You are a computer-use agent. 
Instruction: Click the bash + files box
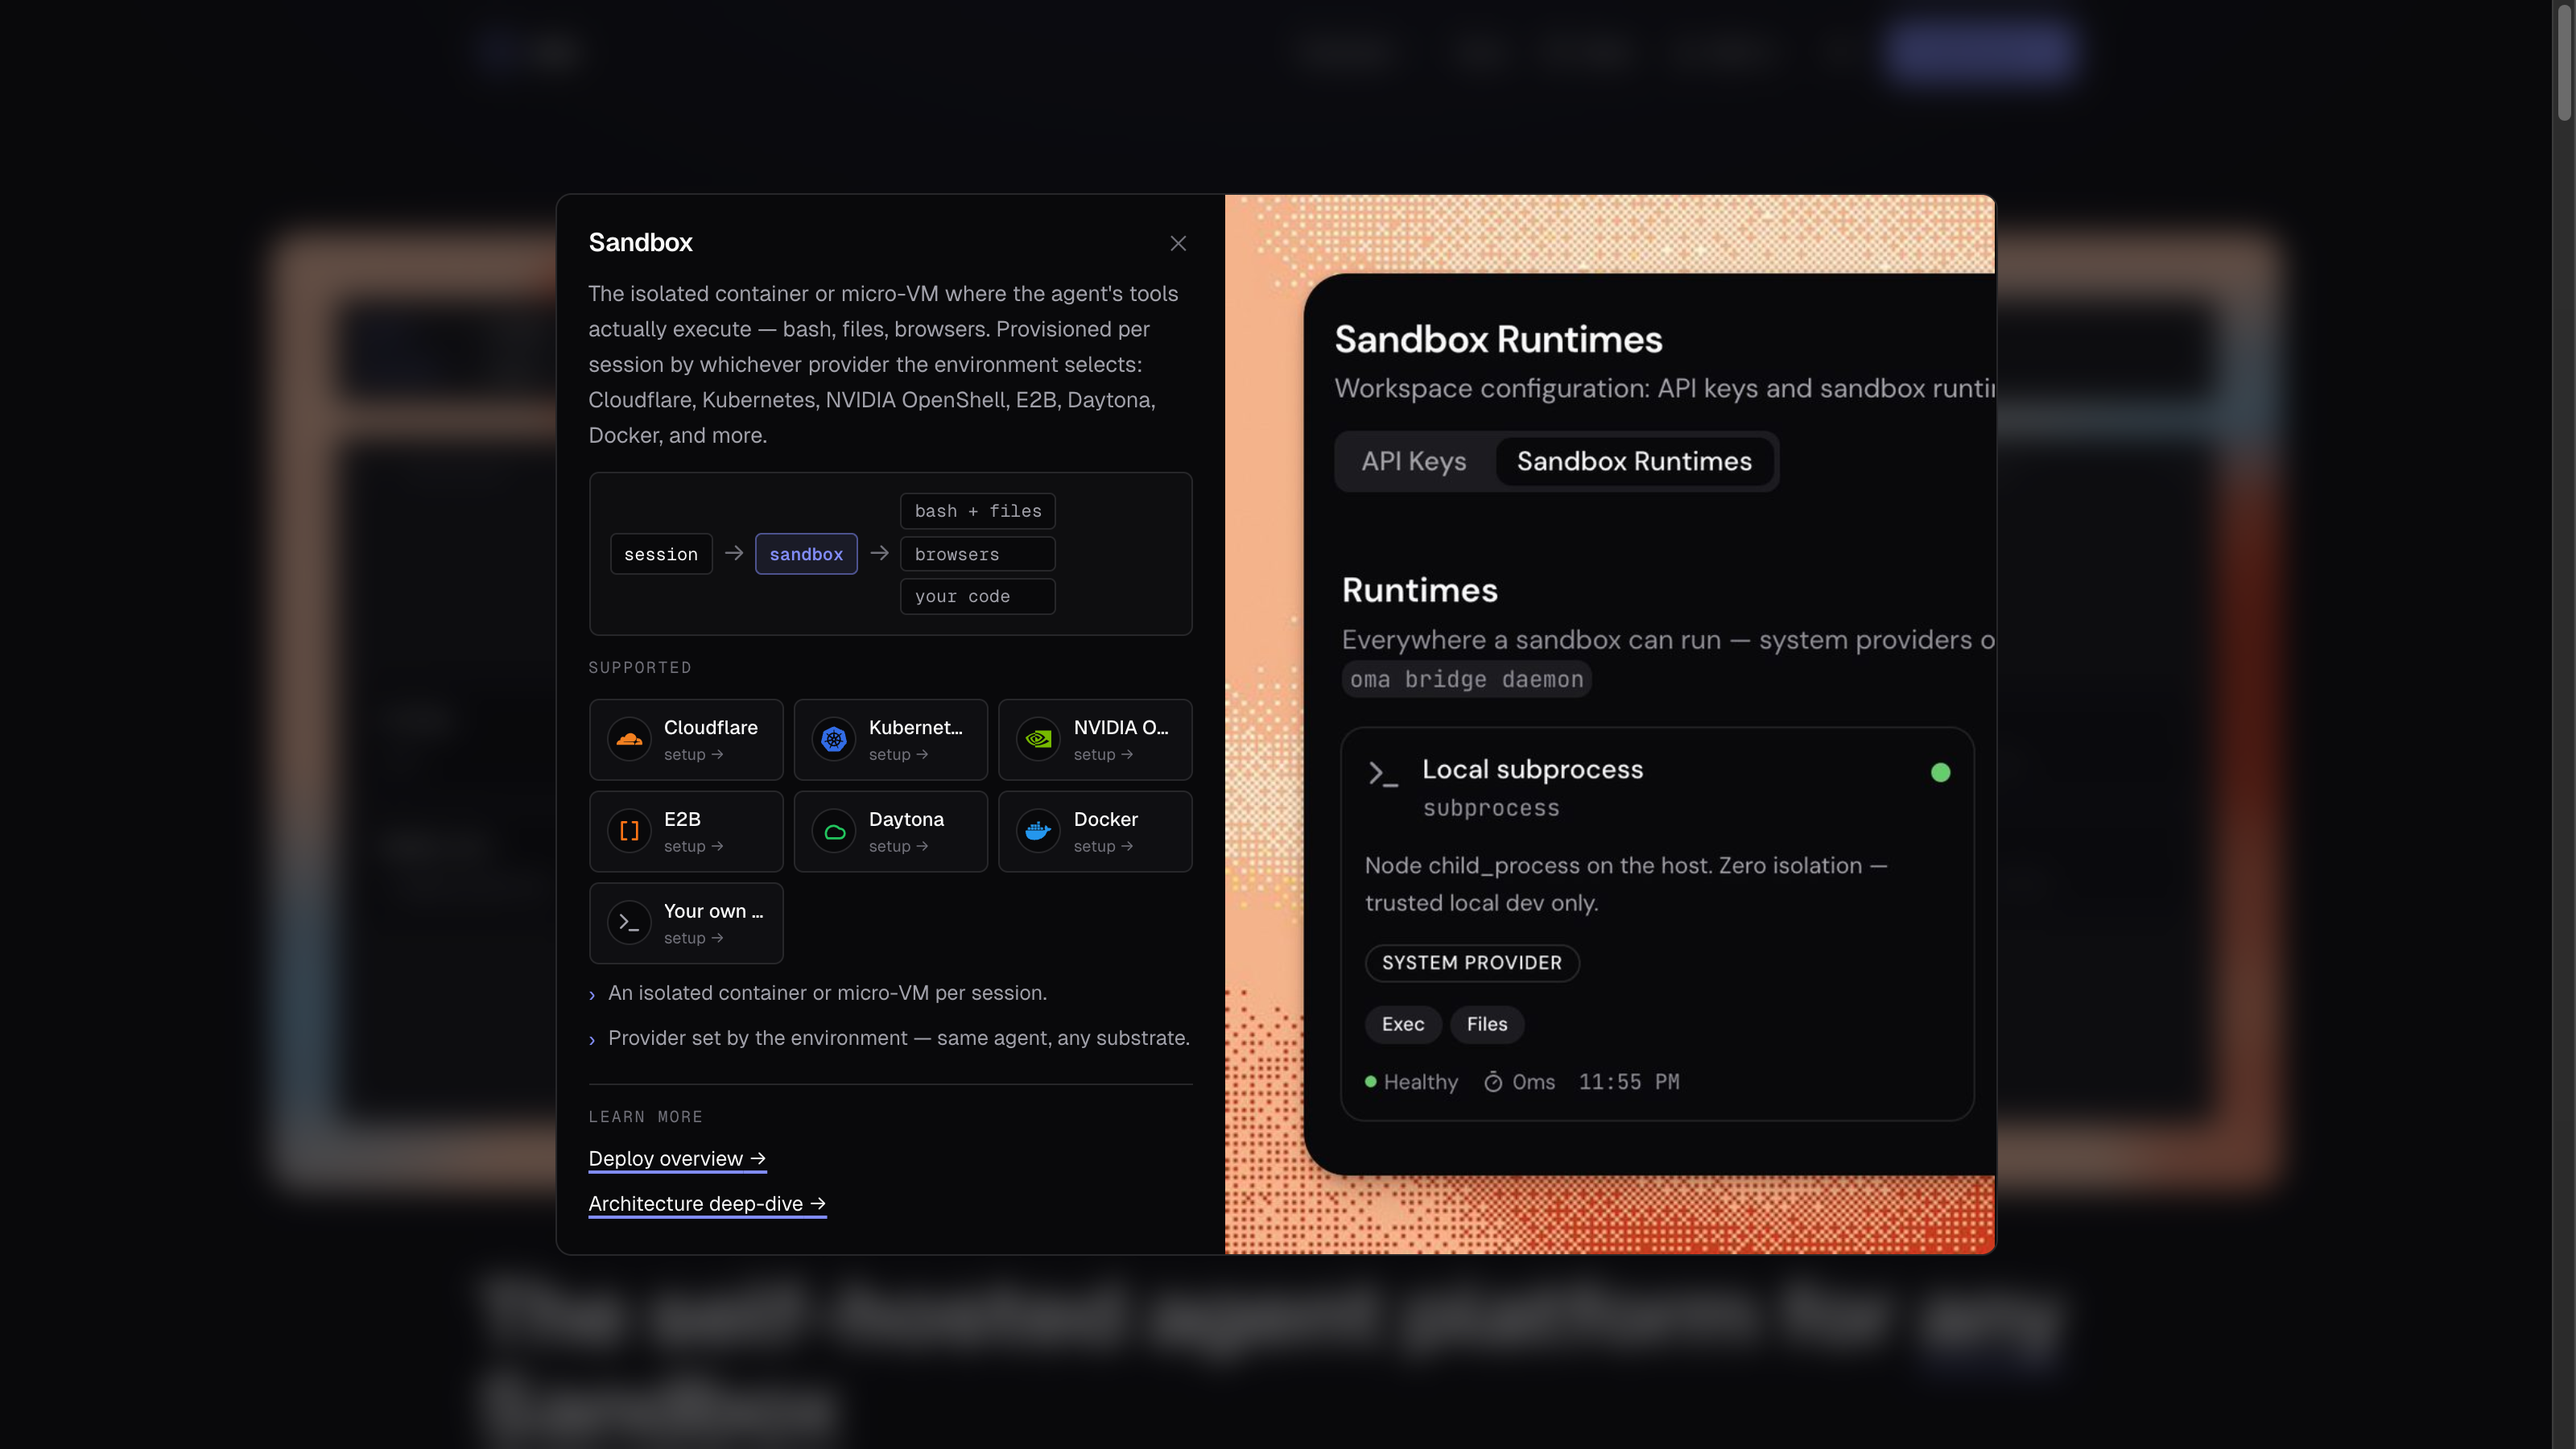(x=978, y=511)
